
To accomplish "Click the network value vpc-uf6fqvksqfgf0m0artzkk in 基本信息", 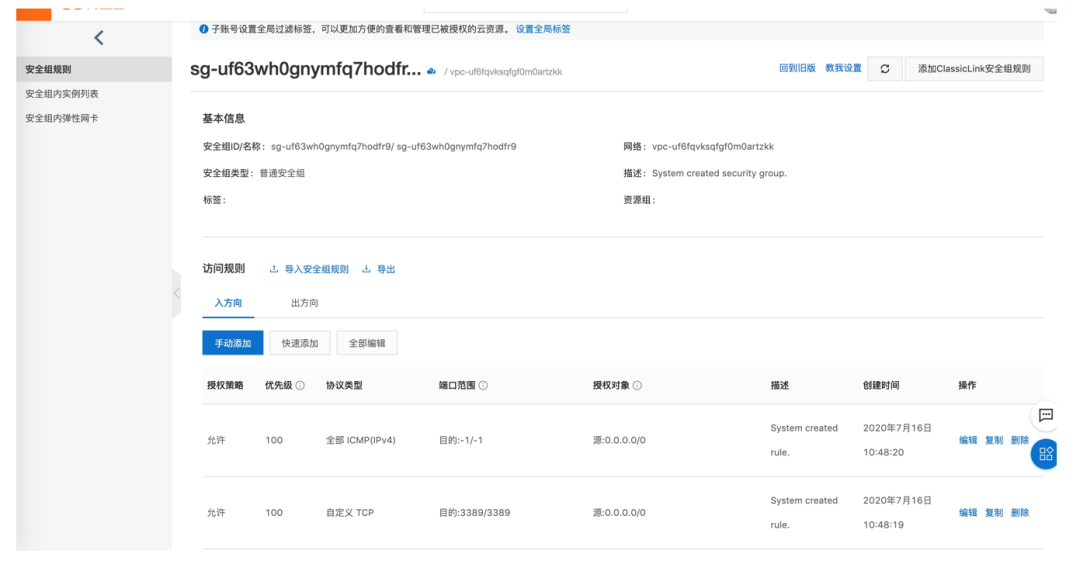I will [713, 147].
